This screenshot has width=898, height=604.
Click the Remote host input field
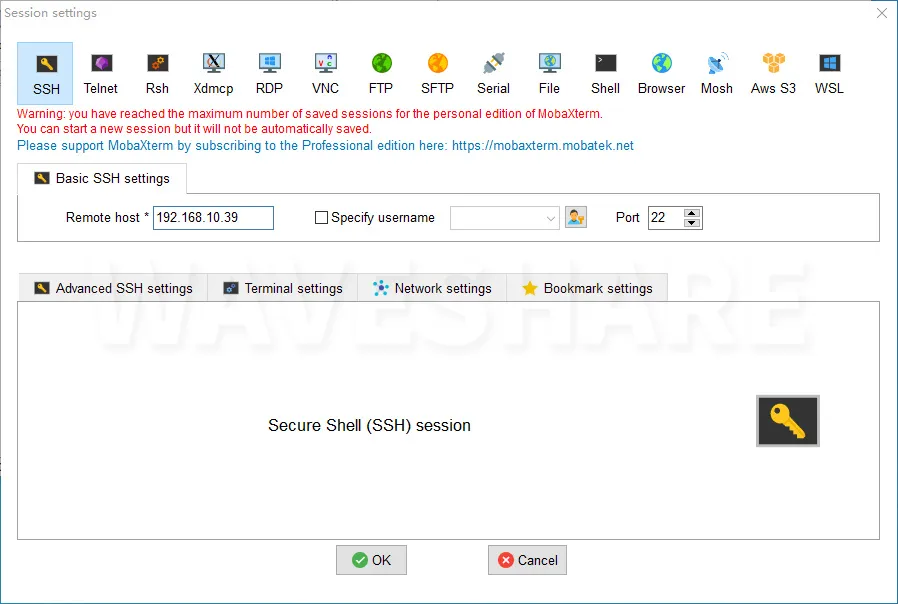pos(212,218)
